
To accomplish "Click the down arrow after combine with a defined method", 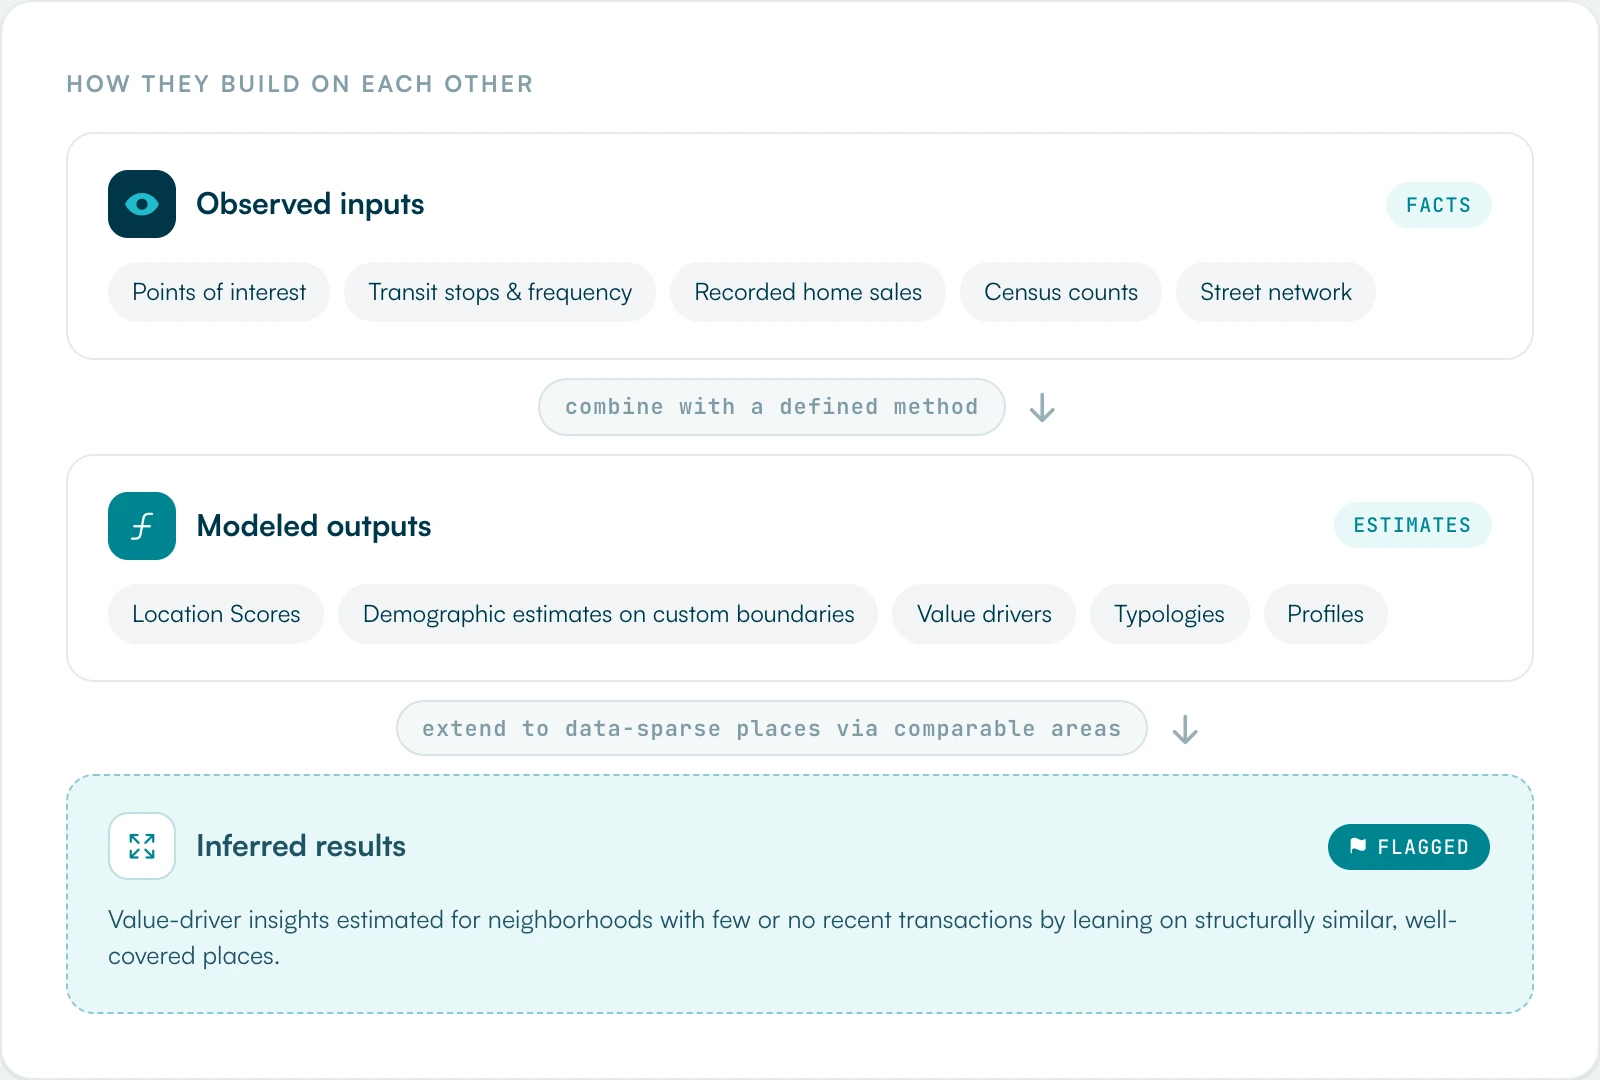I will 1042,407.
